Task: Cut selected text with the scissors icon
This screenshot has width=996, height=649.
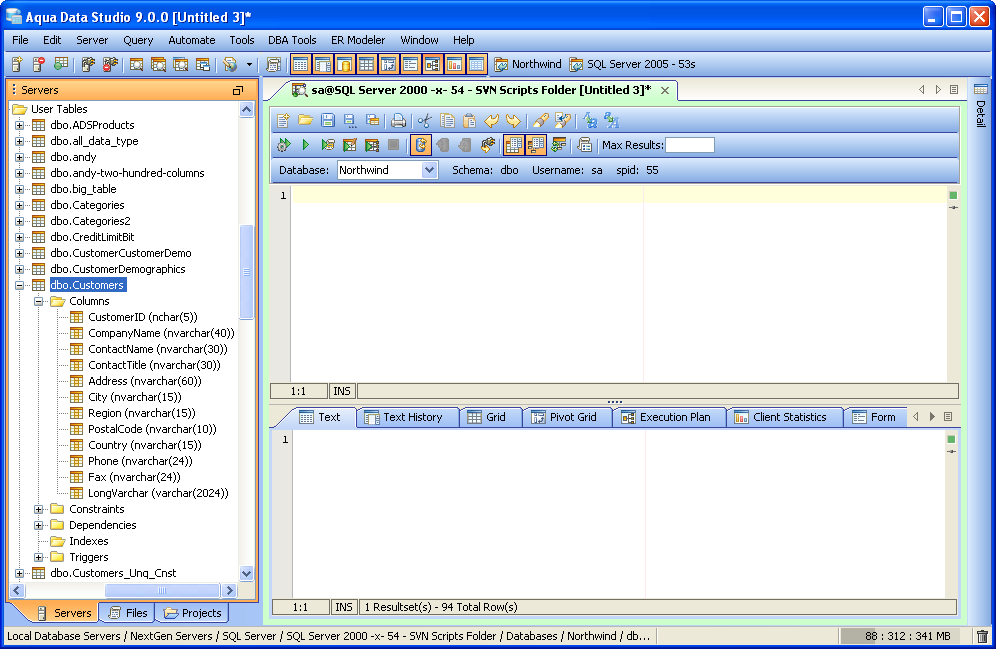Action: point(425,120)
